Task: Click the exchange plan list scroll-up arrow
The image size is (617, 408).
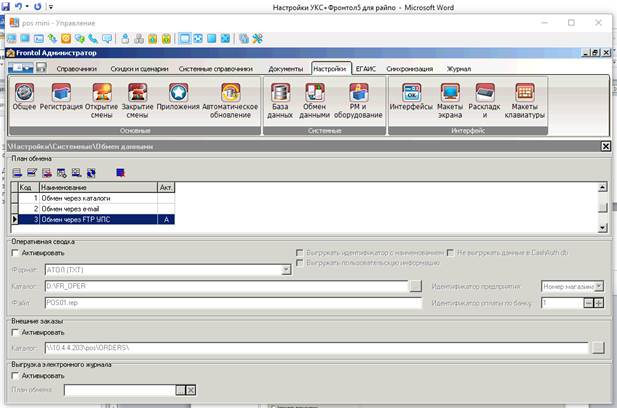Action: [602, 188]
